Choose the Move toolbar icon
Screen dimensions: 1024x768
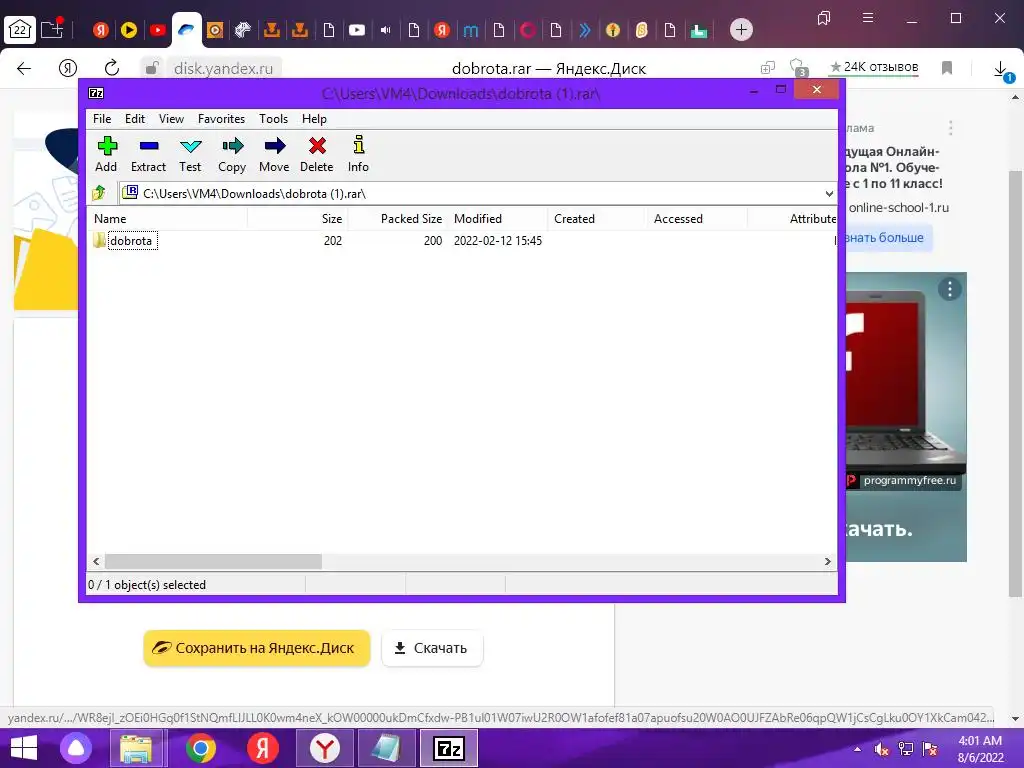pyautogui.click(x=274, y=154)
